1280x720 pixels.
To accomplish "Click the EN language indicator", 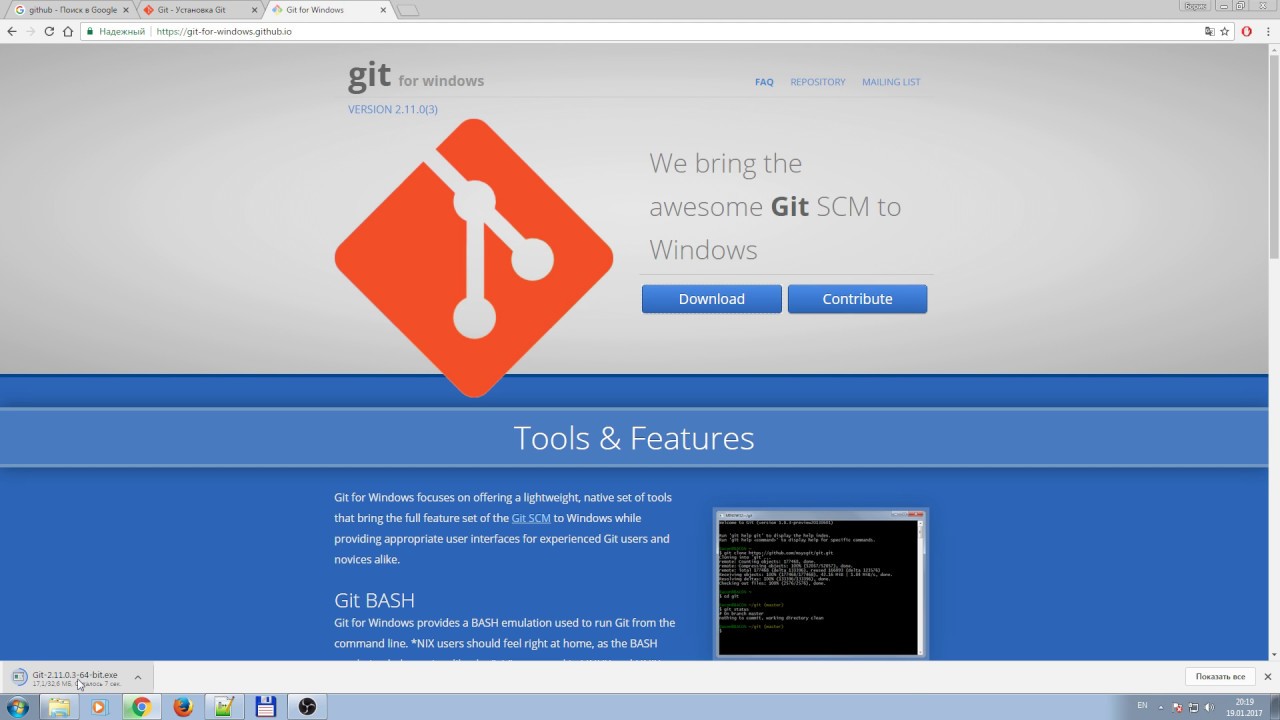I will click(1142, 706).
